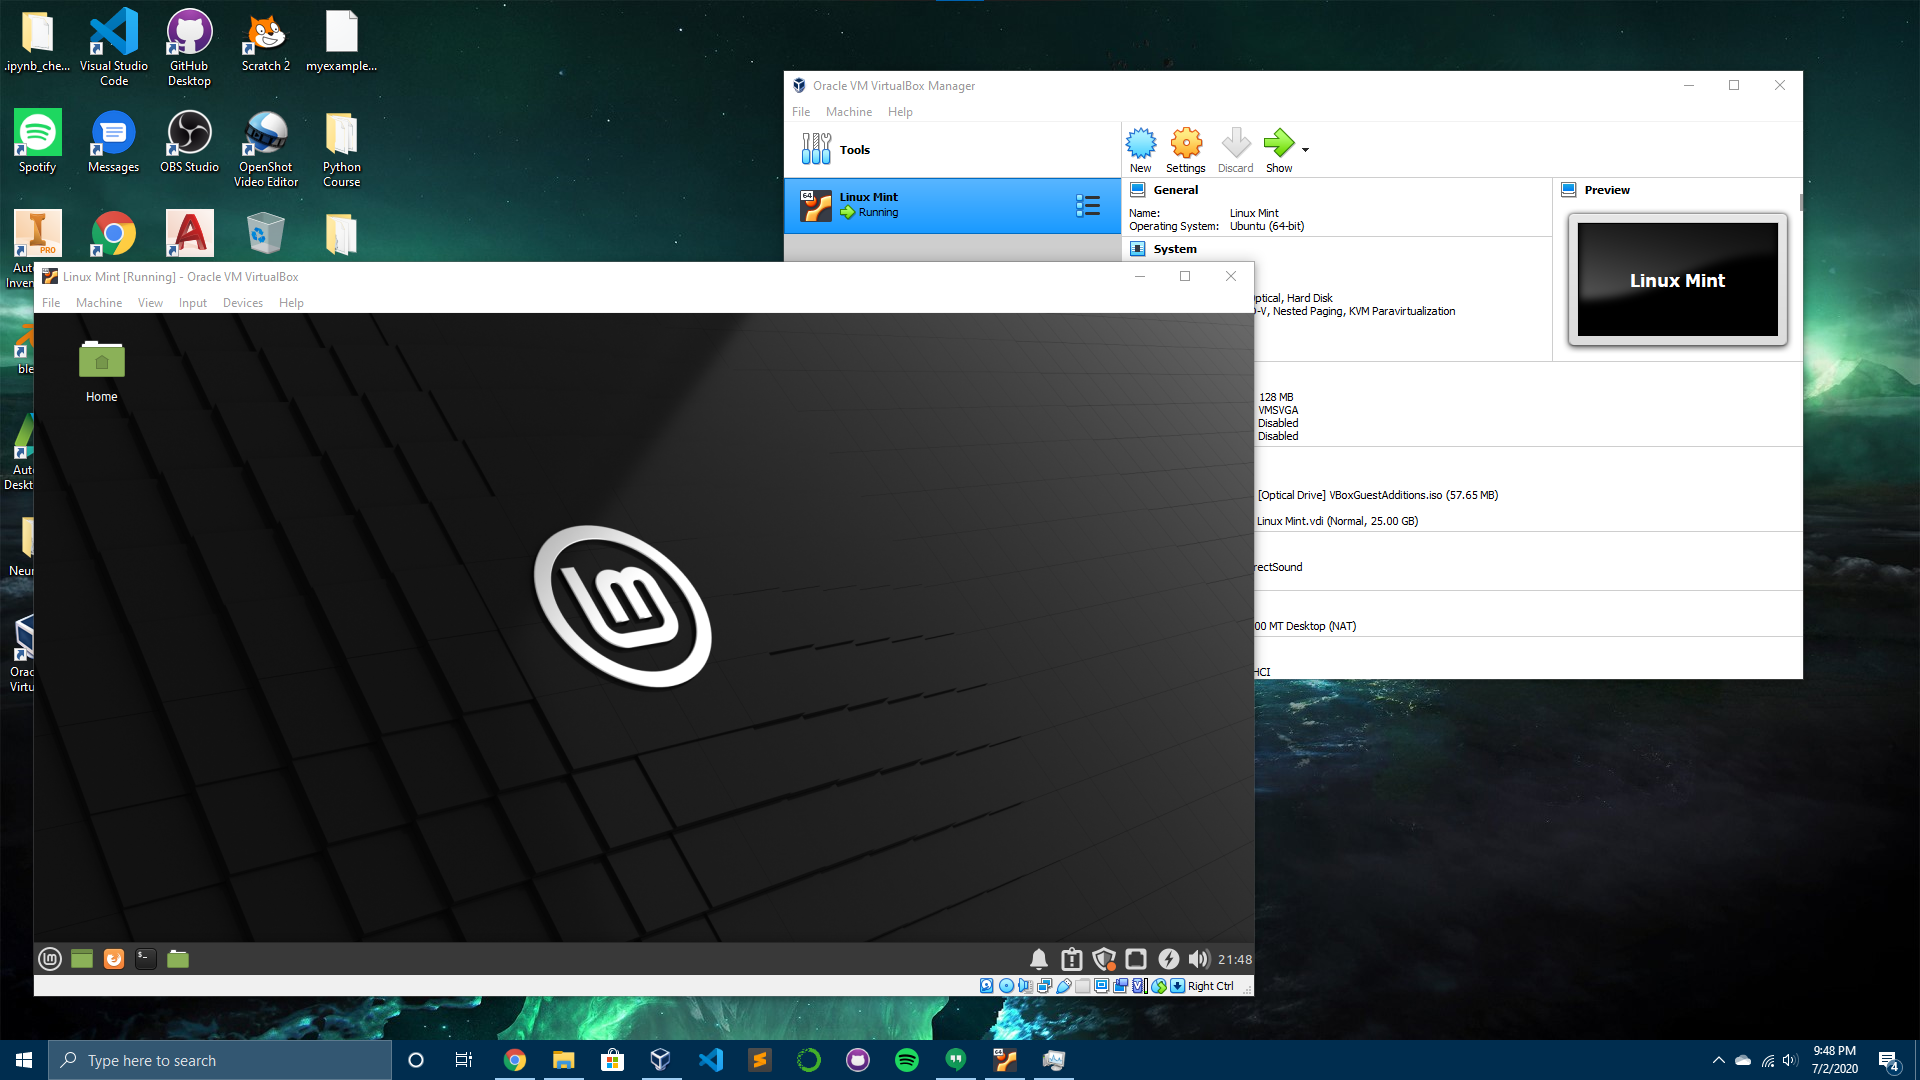Screen dimensions: 1920x1080
Task: Click the Linux Mint preview thumbnail
Action: point(1677,280)
